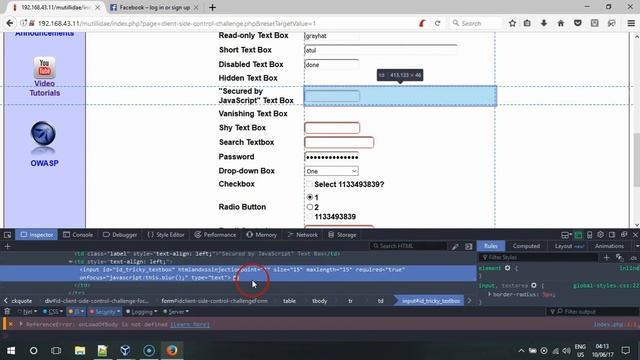
Task: Open Cortana search circle on taskbar
Action: 33,350
